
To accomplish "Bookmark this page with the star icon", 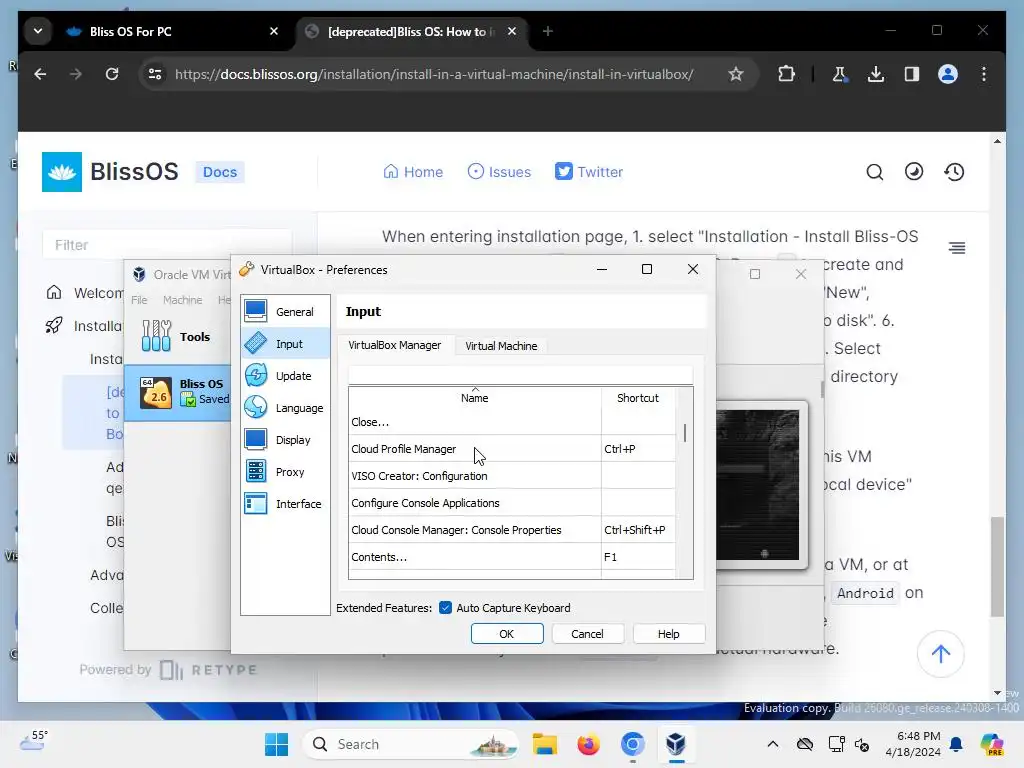I will [736, 74].
